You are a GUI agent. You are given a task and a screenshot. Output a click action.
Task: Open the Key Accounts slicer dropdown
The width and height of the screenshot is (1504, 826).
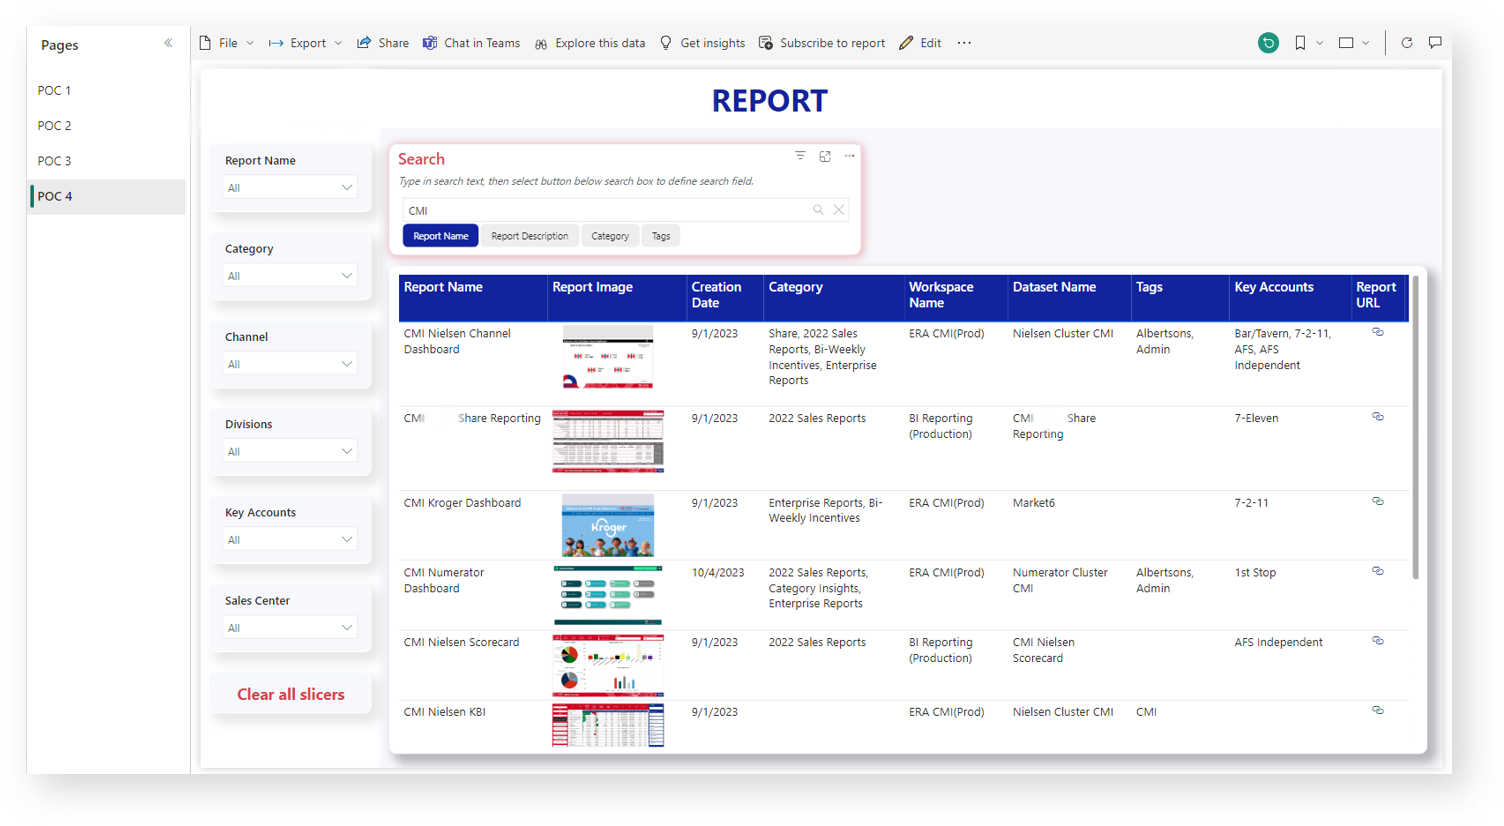click(x=290, y=540)
